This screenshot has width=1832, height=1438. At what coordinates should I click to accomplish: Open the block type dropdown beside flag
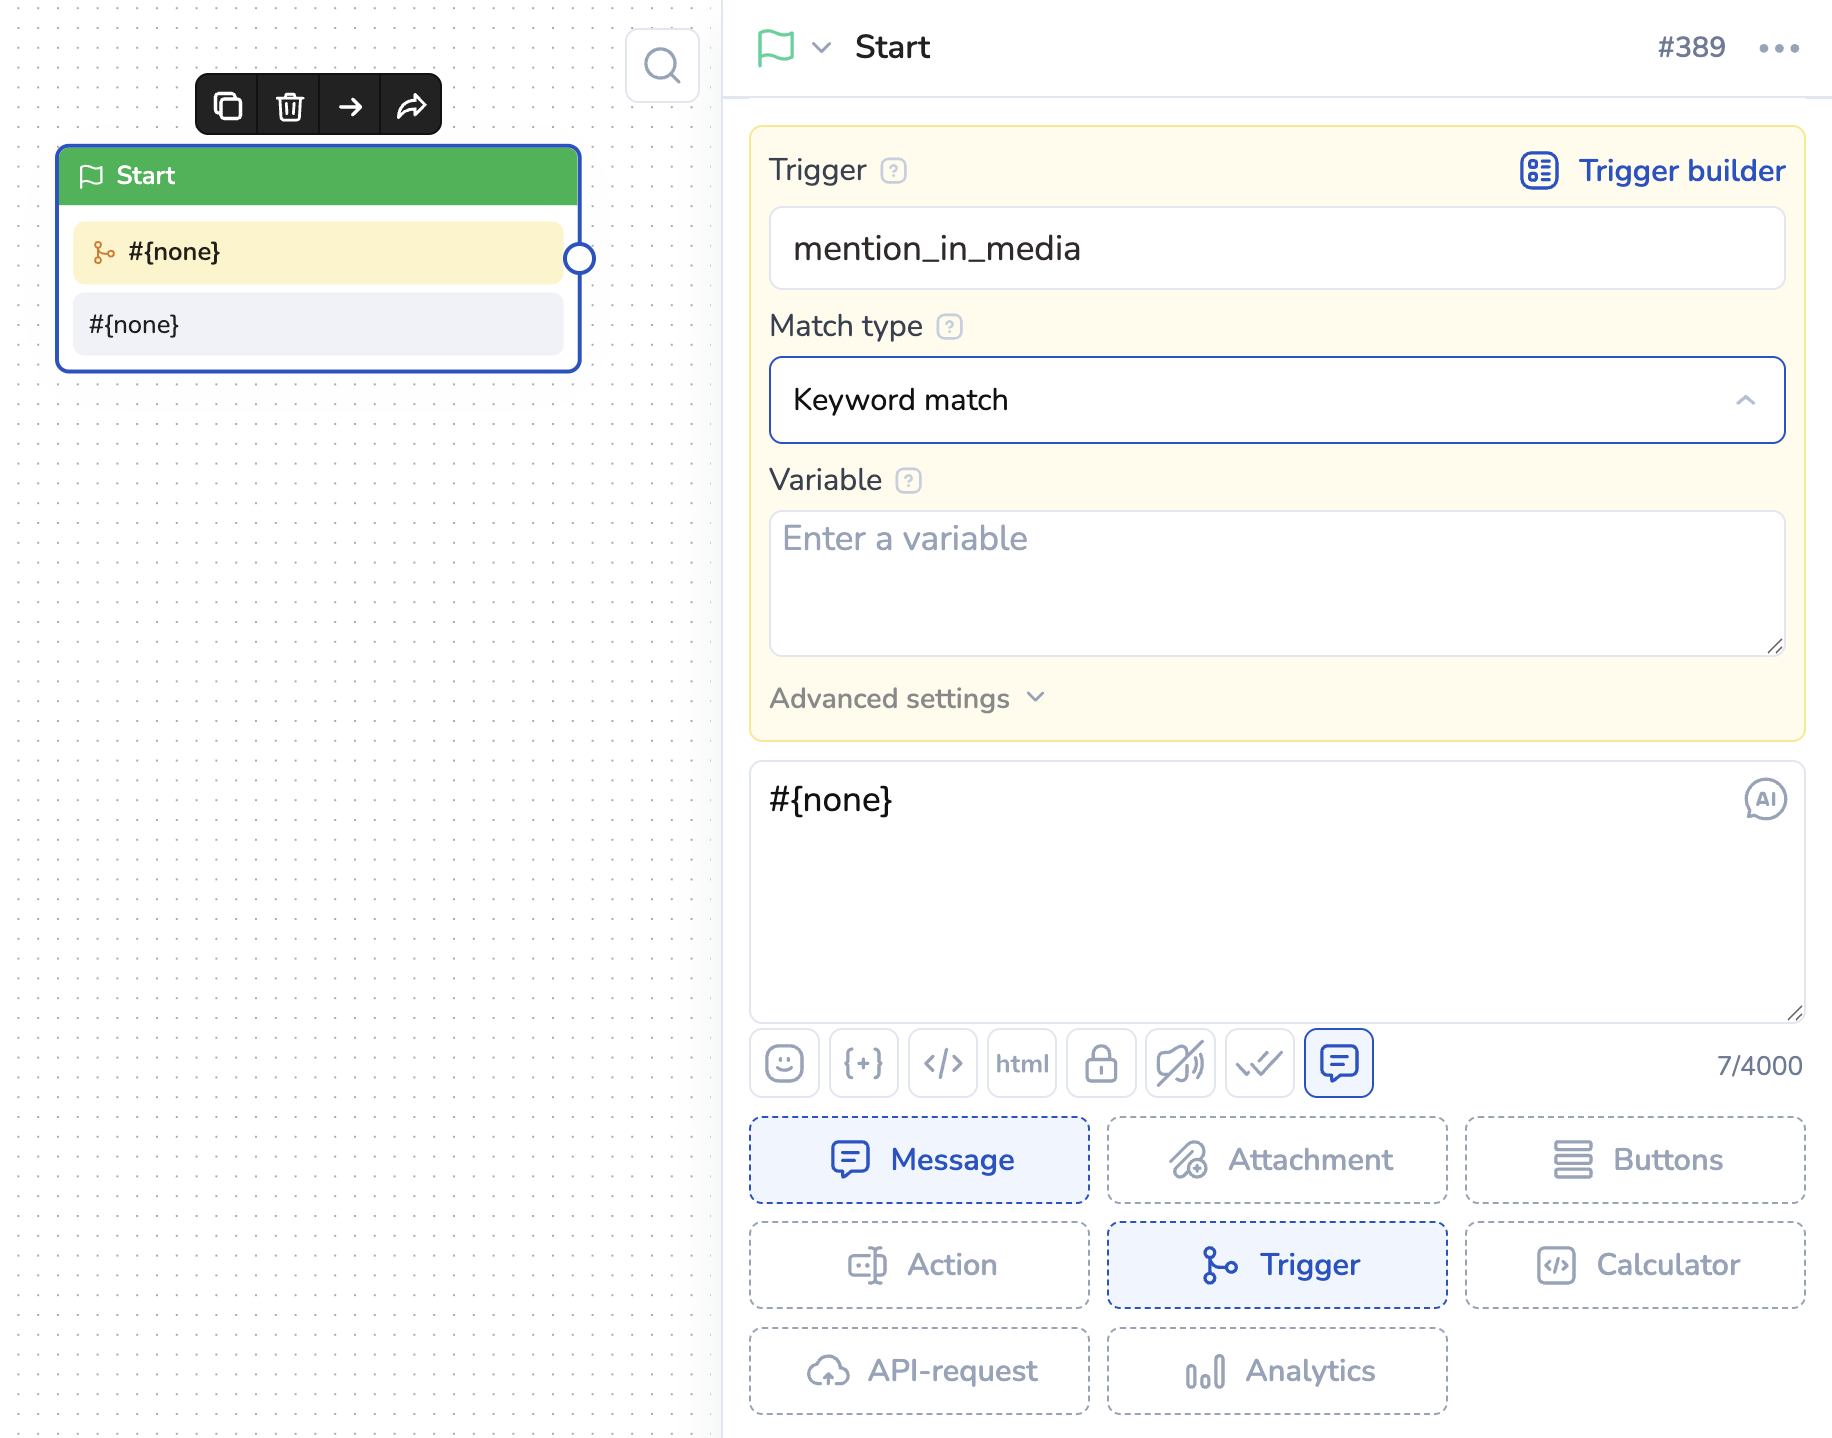[821, 47]
